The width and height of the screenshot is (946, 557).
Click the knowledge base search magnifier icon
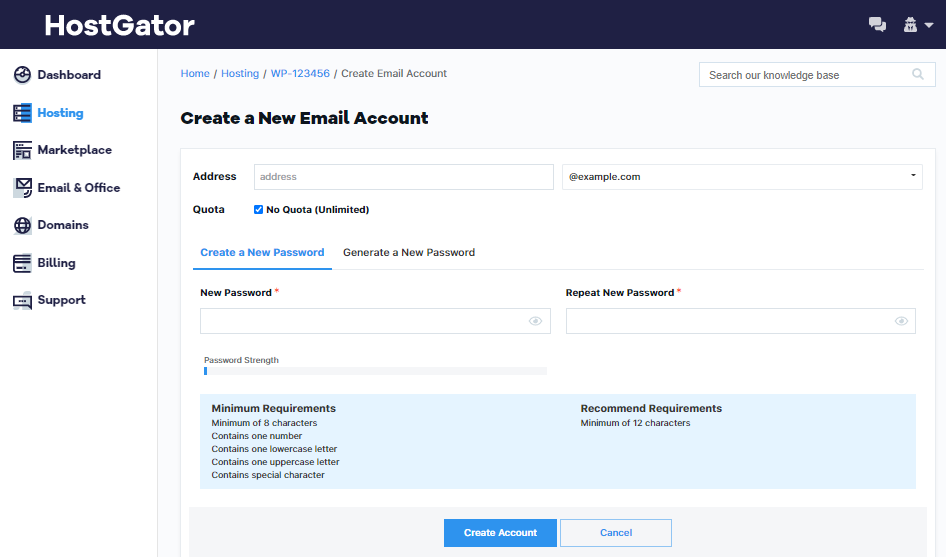[x=918, y=74]
